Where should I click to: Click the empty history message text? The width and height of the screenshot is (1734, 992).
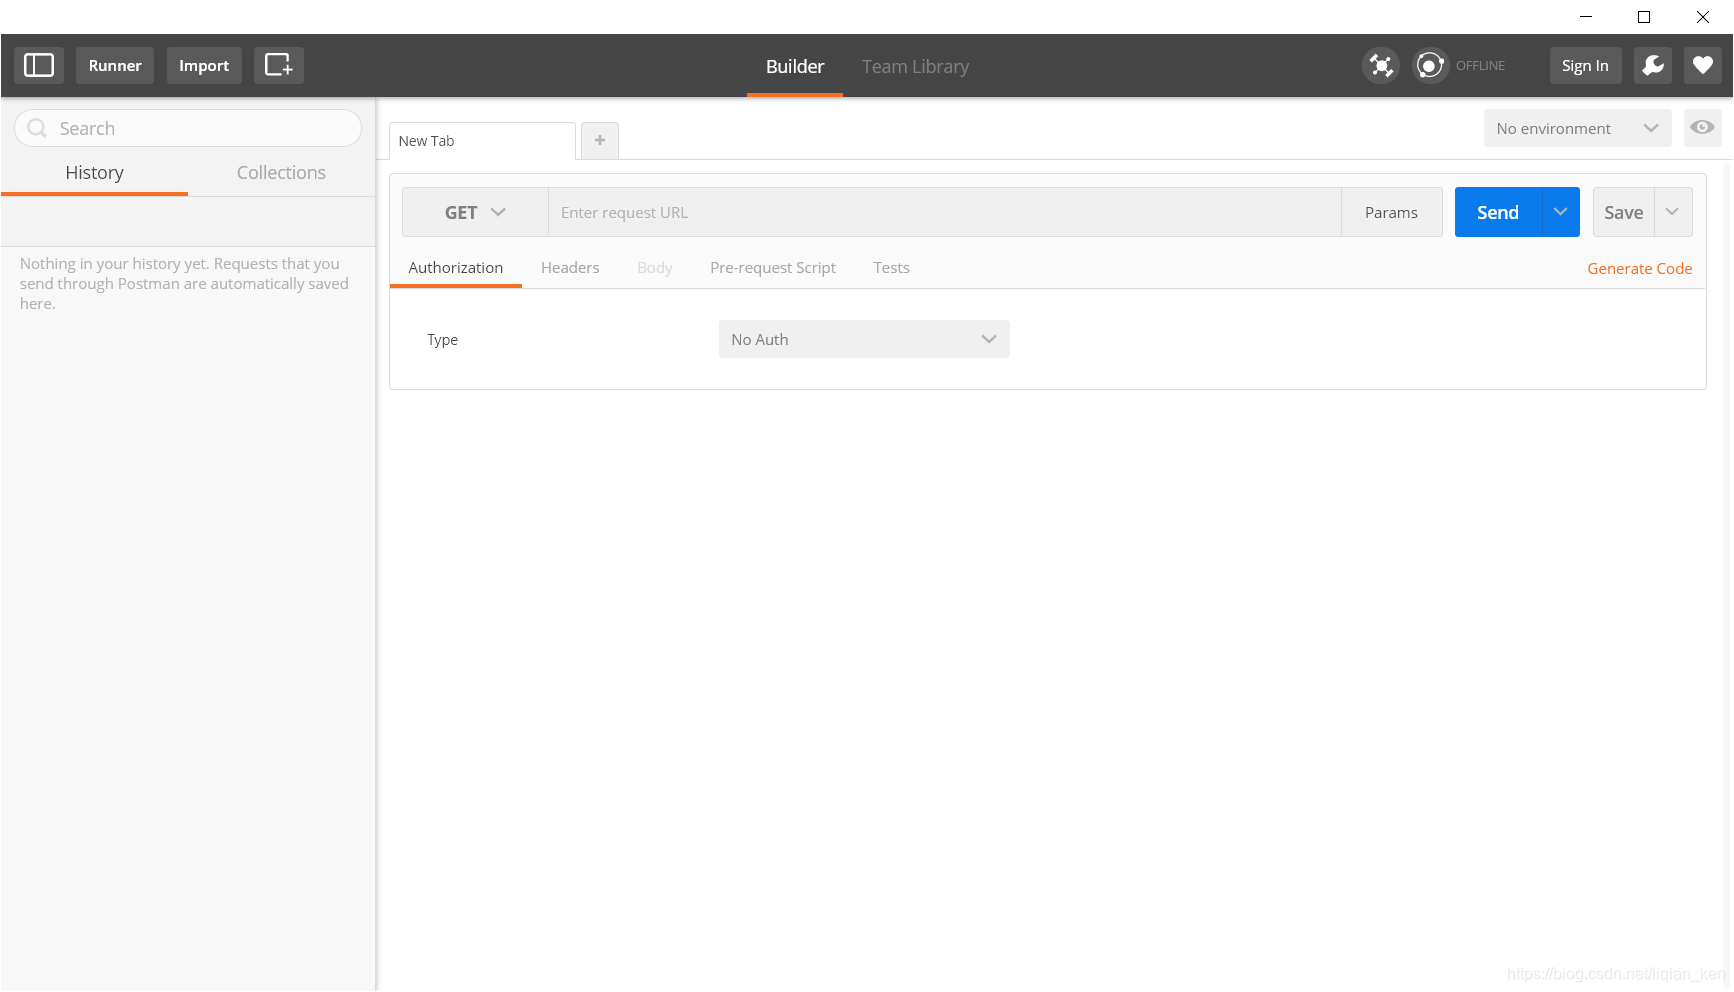184,283
